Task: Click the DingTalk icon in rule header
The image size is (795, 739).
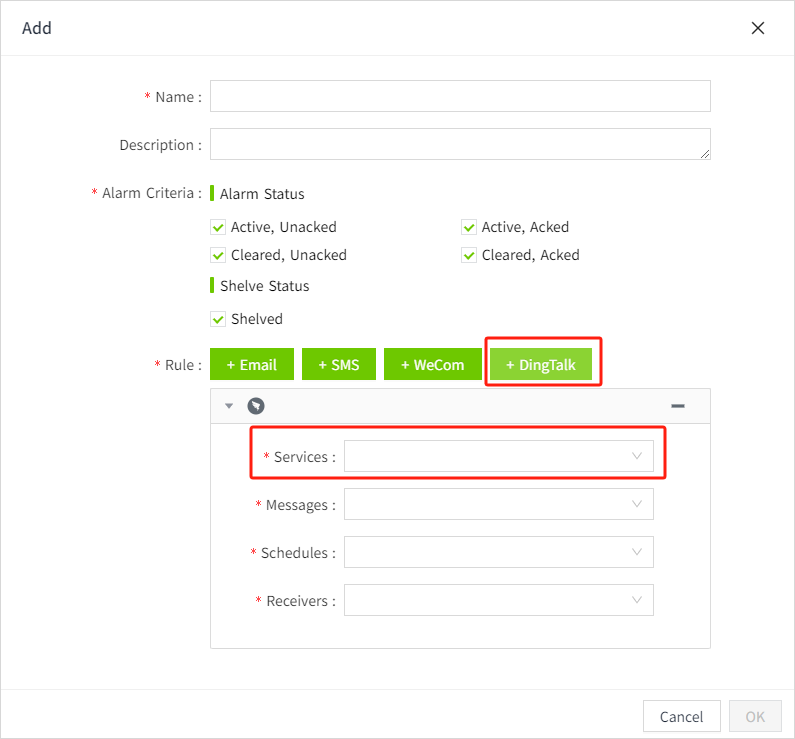Action: click(x=256, y=406)
